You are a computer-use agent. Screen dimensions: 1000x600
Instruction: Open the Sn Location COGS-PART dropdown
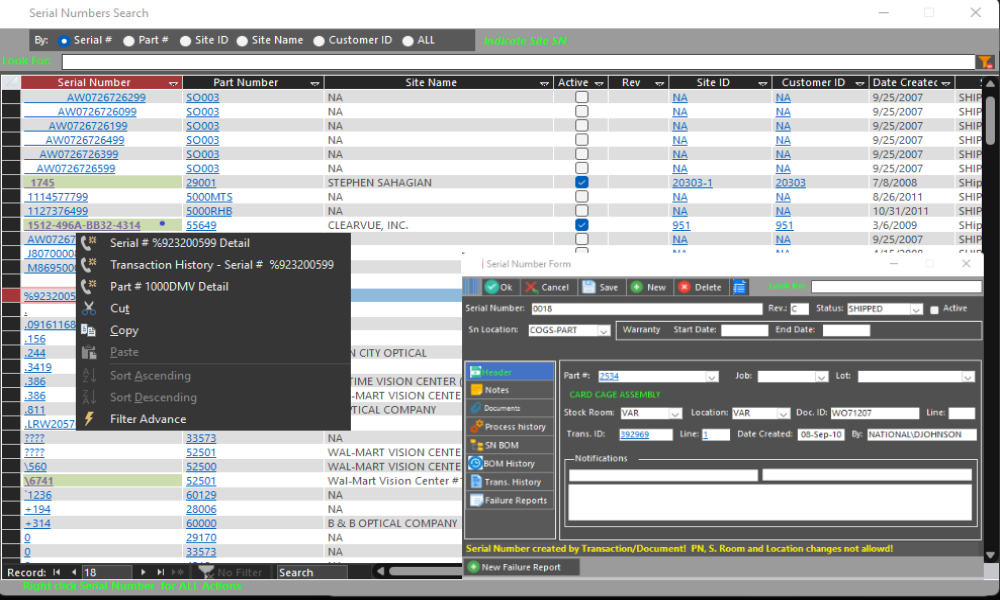pyautogui.click(x=603, y=330)
